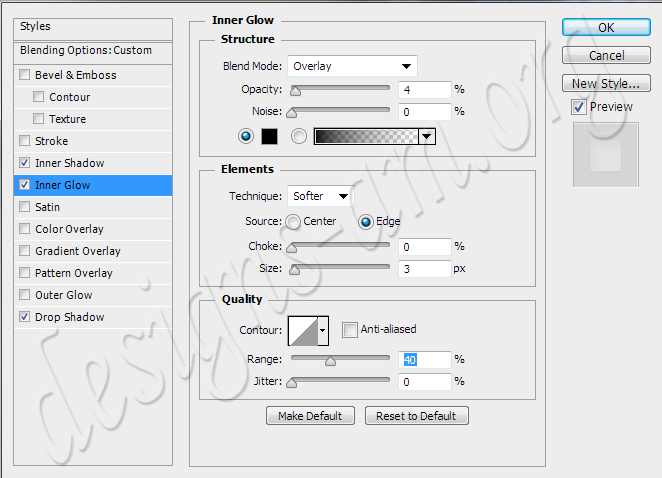Click the Range value field
This screenshot has height=478, width=662.
coord(425,360)
